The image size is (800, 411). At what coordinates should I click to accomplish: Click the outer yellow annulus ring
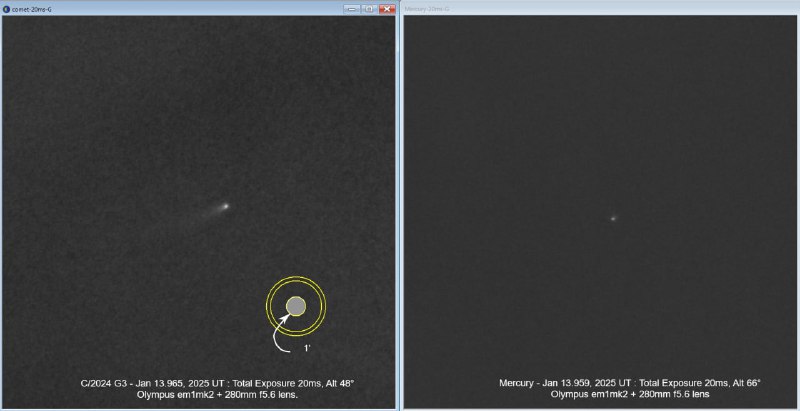pos(296,277)
